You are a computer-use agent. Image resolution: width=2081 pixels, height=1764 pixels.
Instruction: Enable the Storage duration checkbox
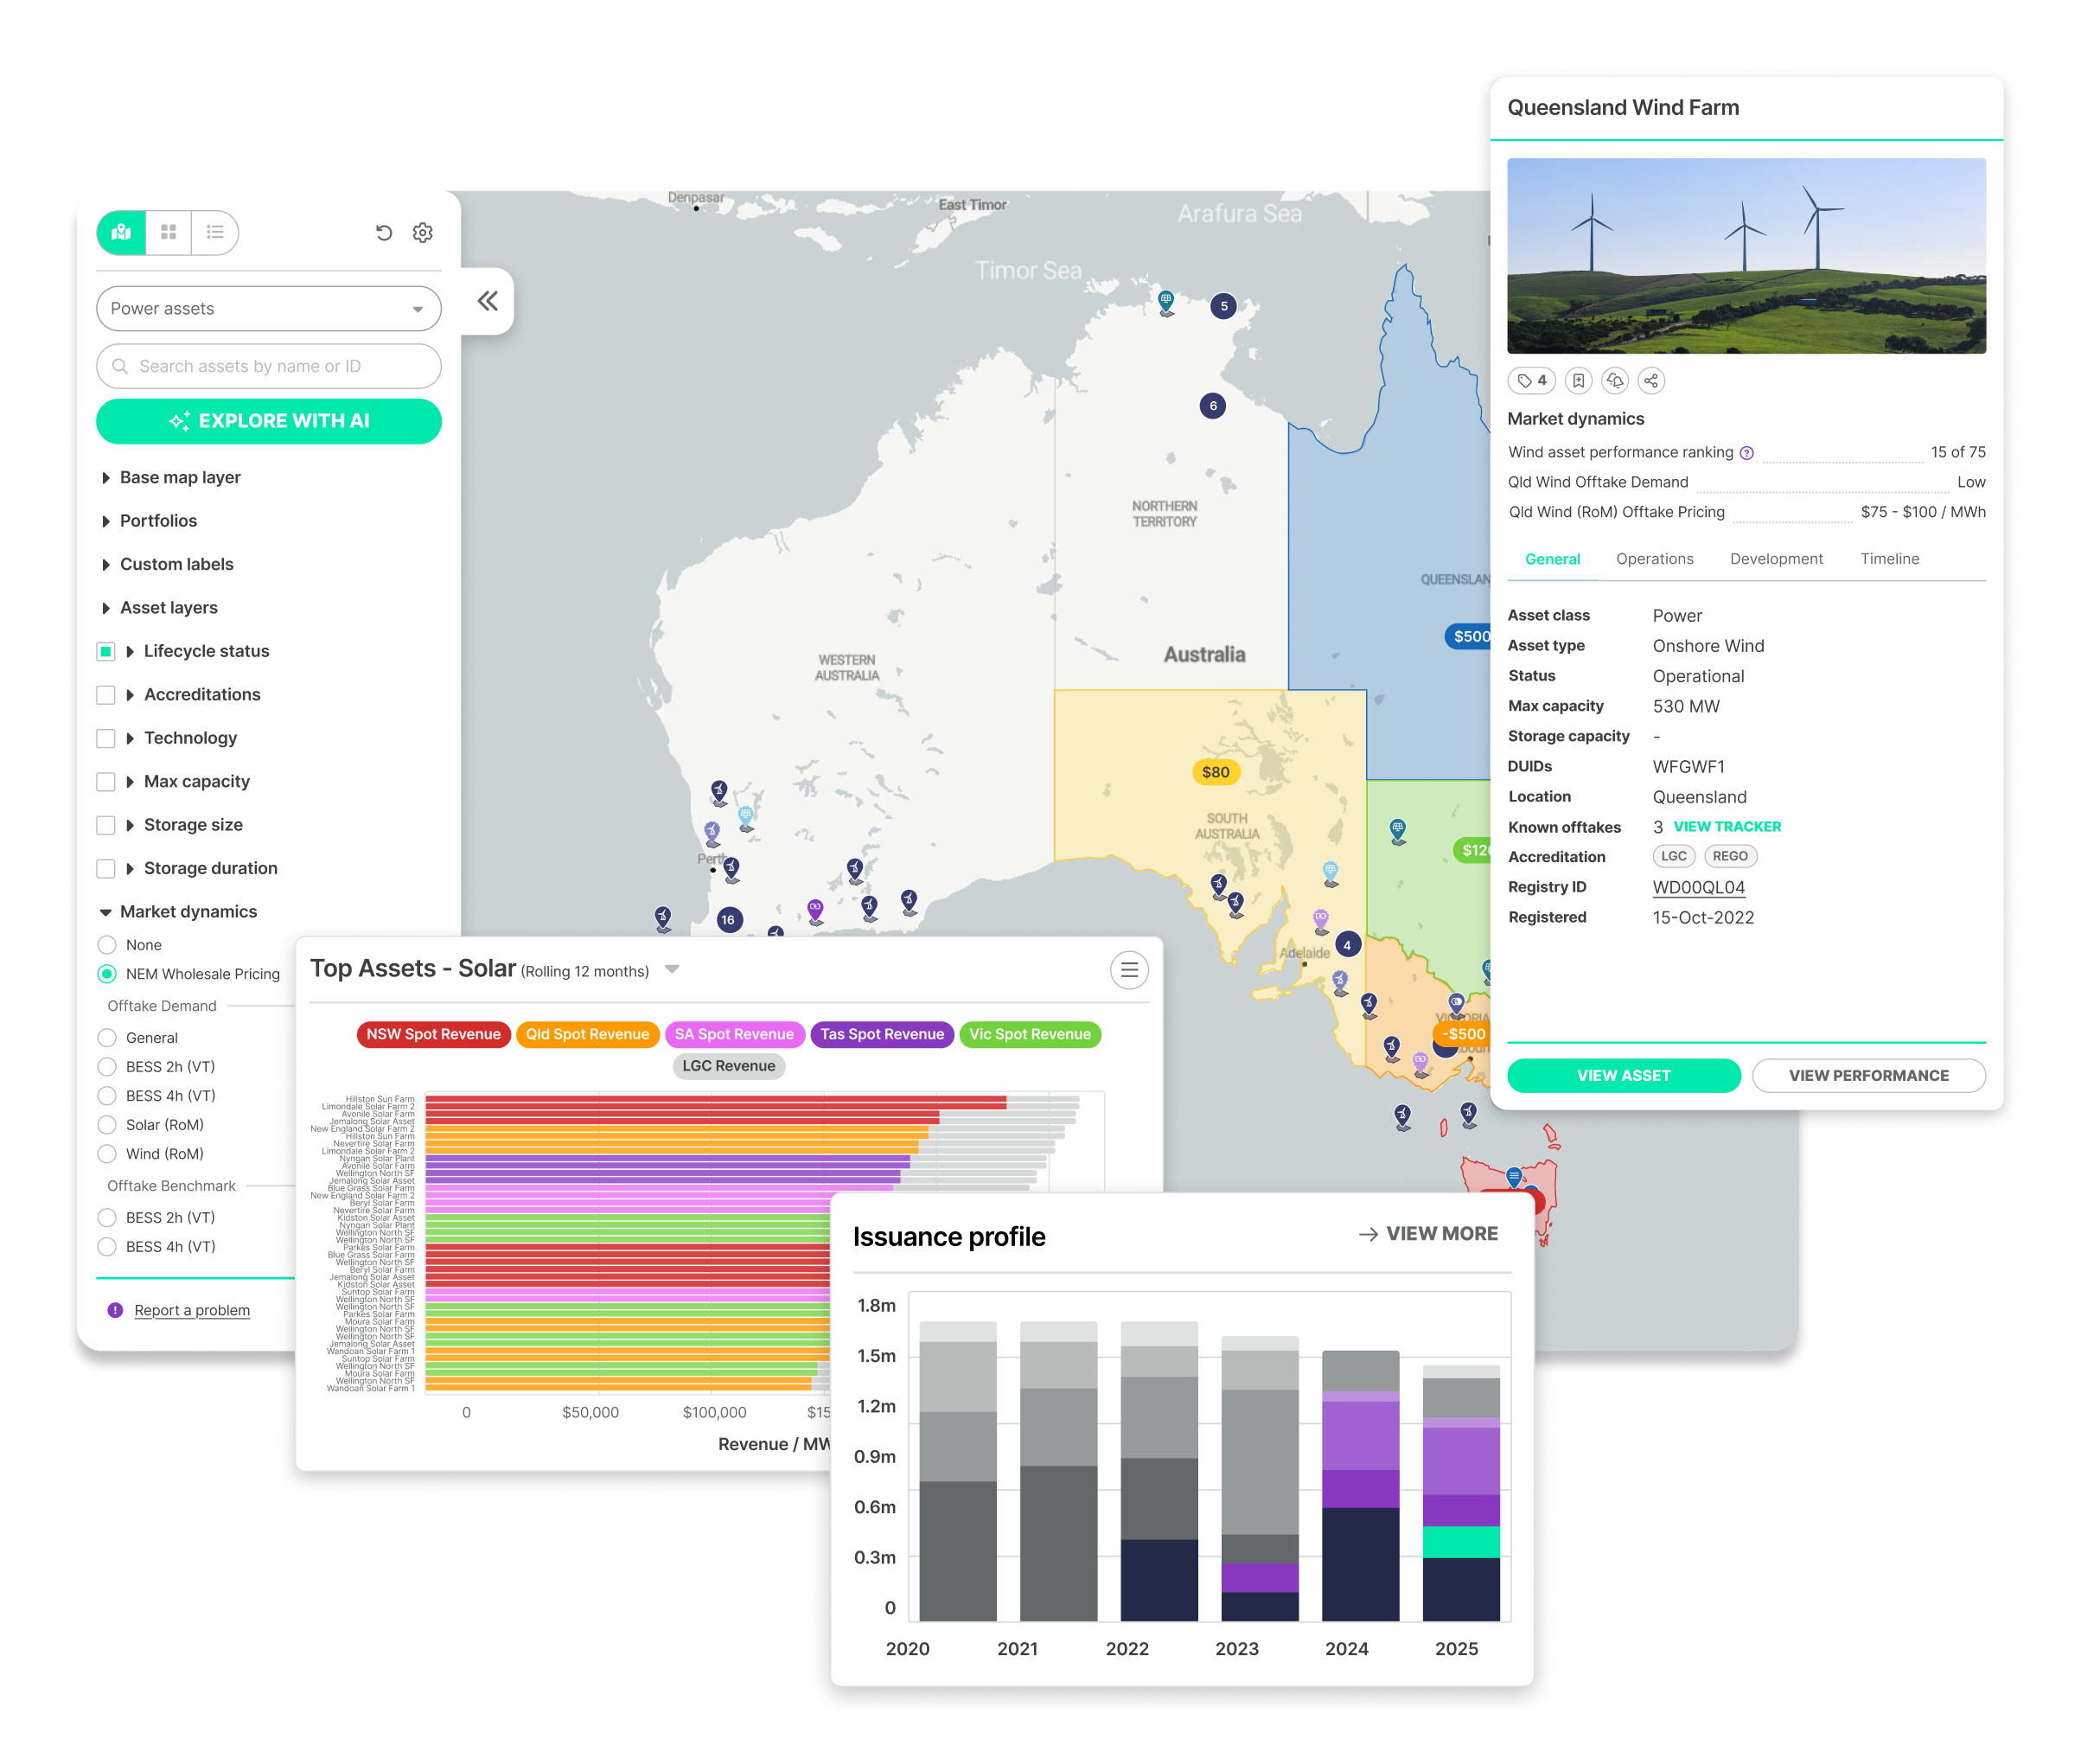(105, 869)
